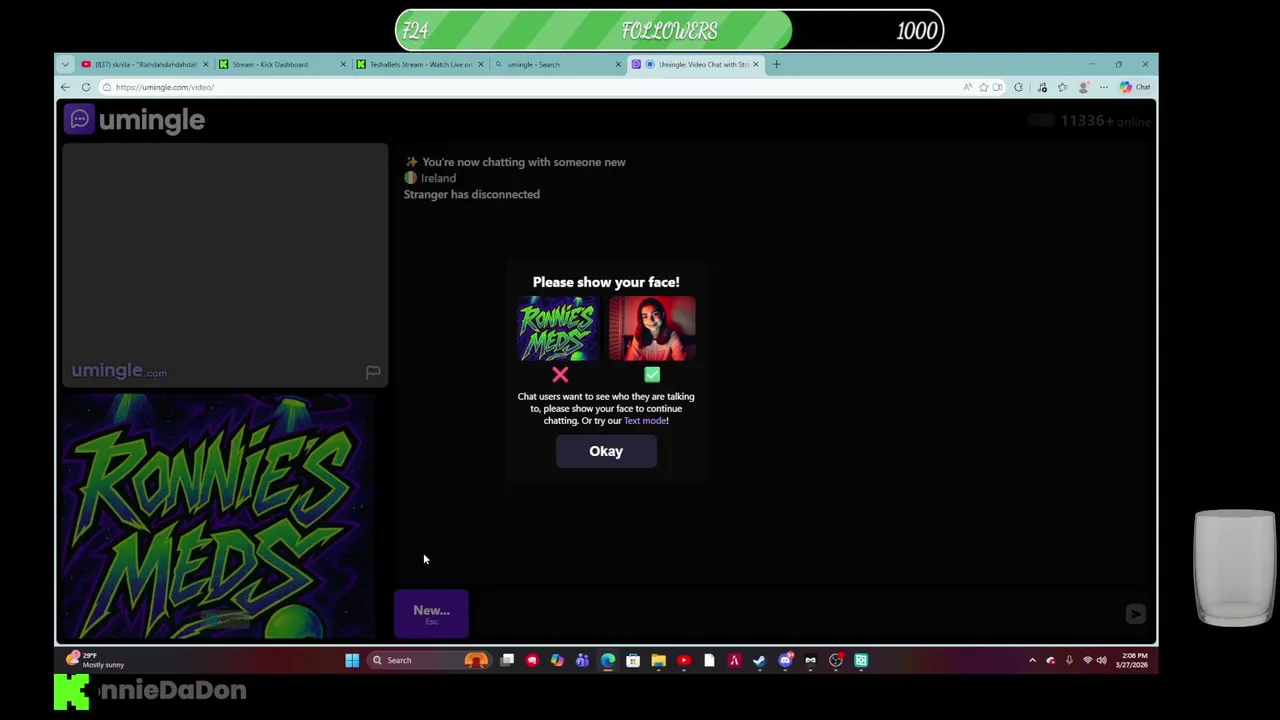
Task: Open Steam from taskbar
Action: click(759, 660)
